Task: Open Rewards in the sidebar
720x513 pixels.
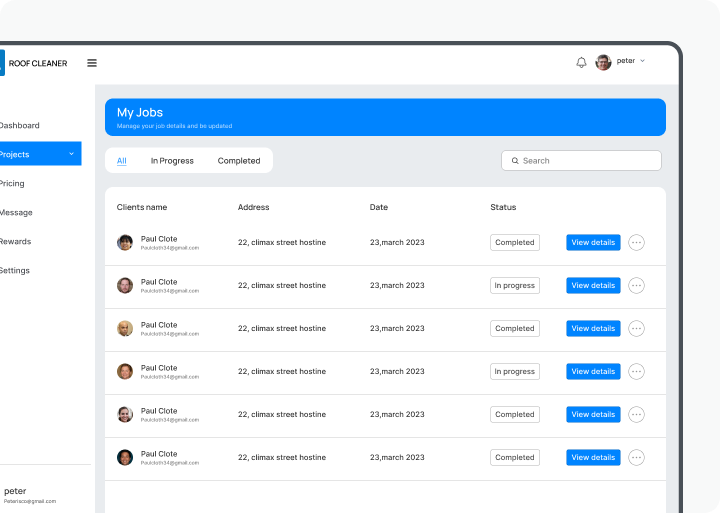Action: click(x=15, y=241)
